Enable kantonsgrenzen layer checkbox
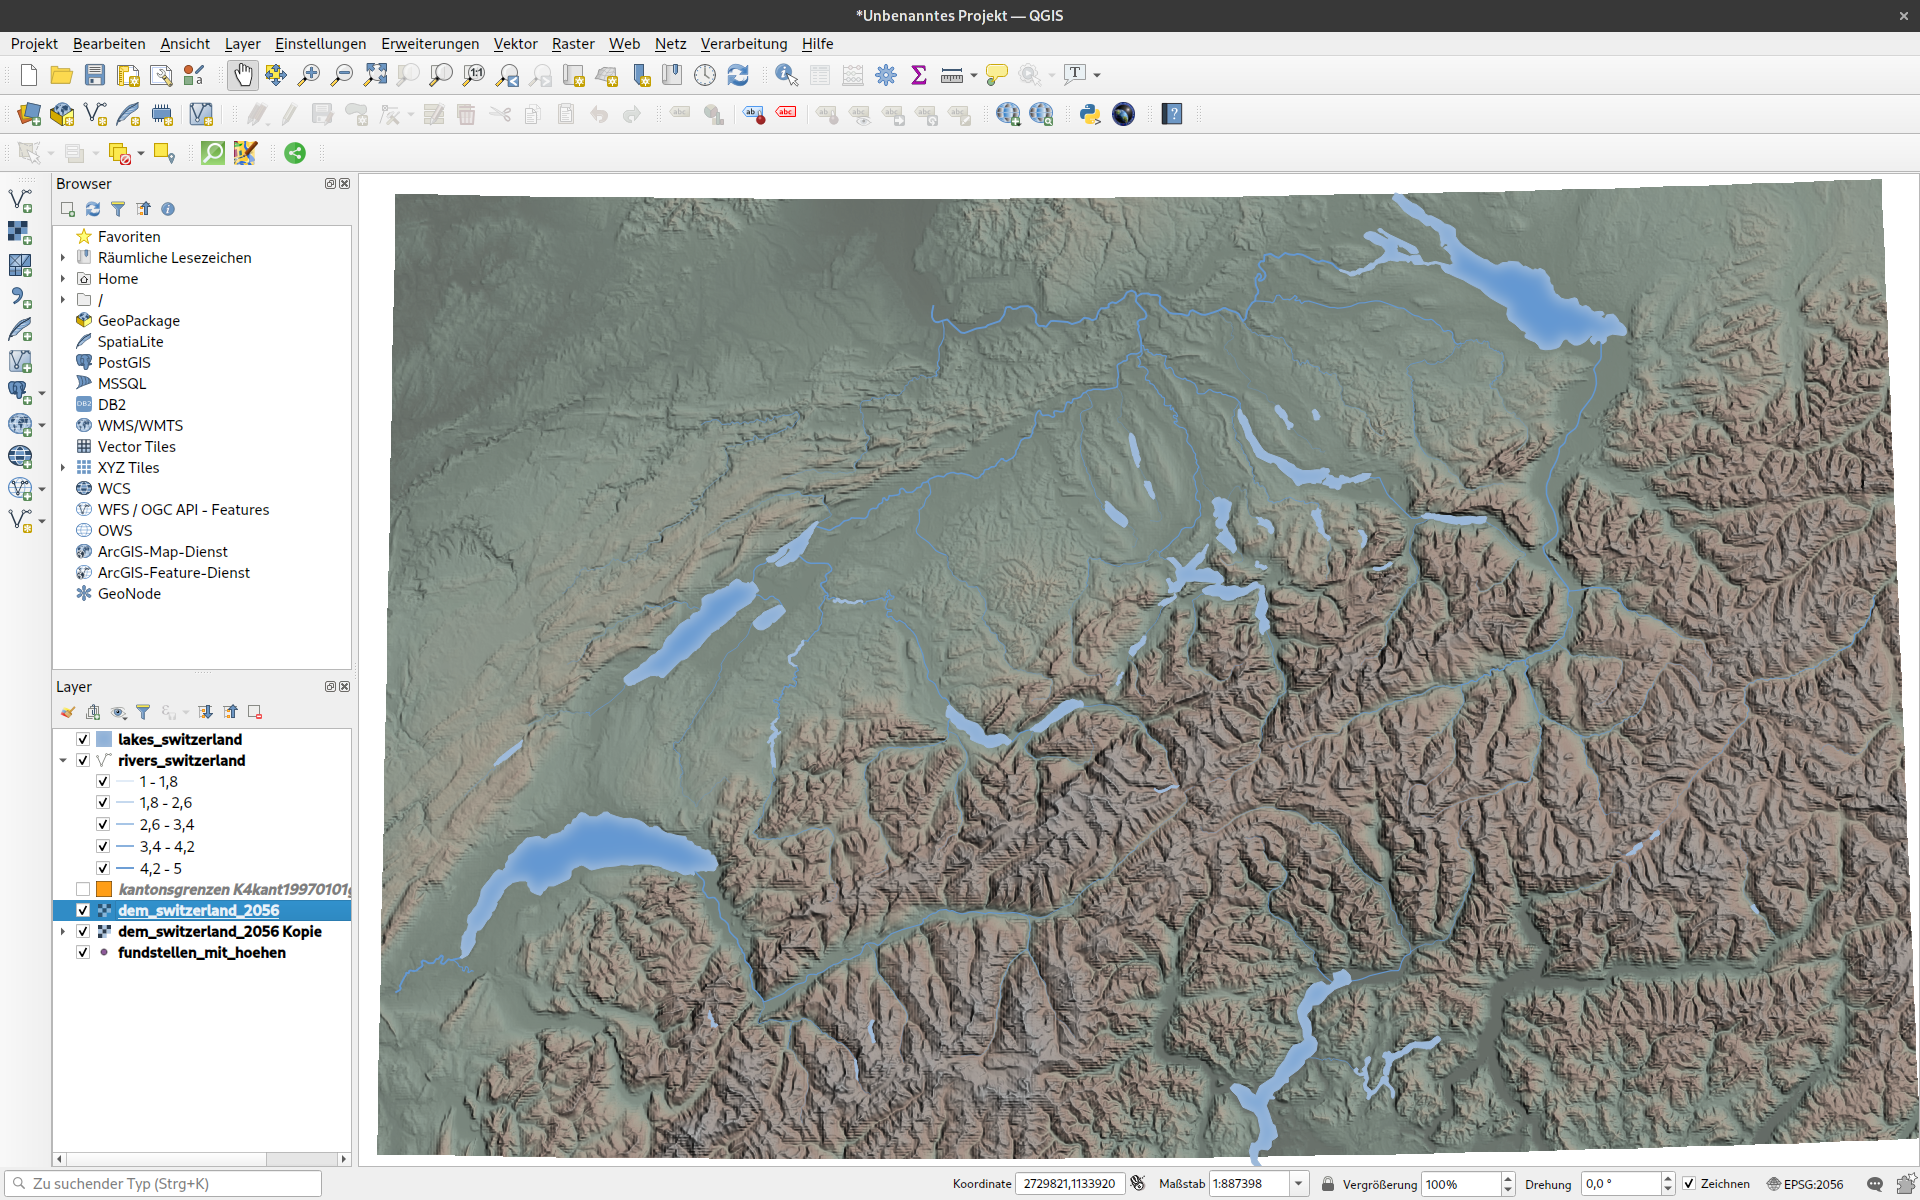Viewport: 1920px width, 1200px height. (83, 889)
